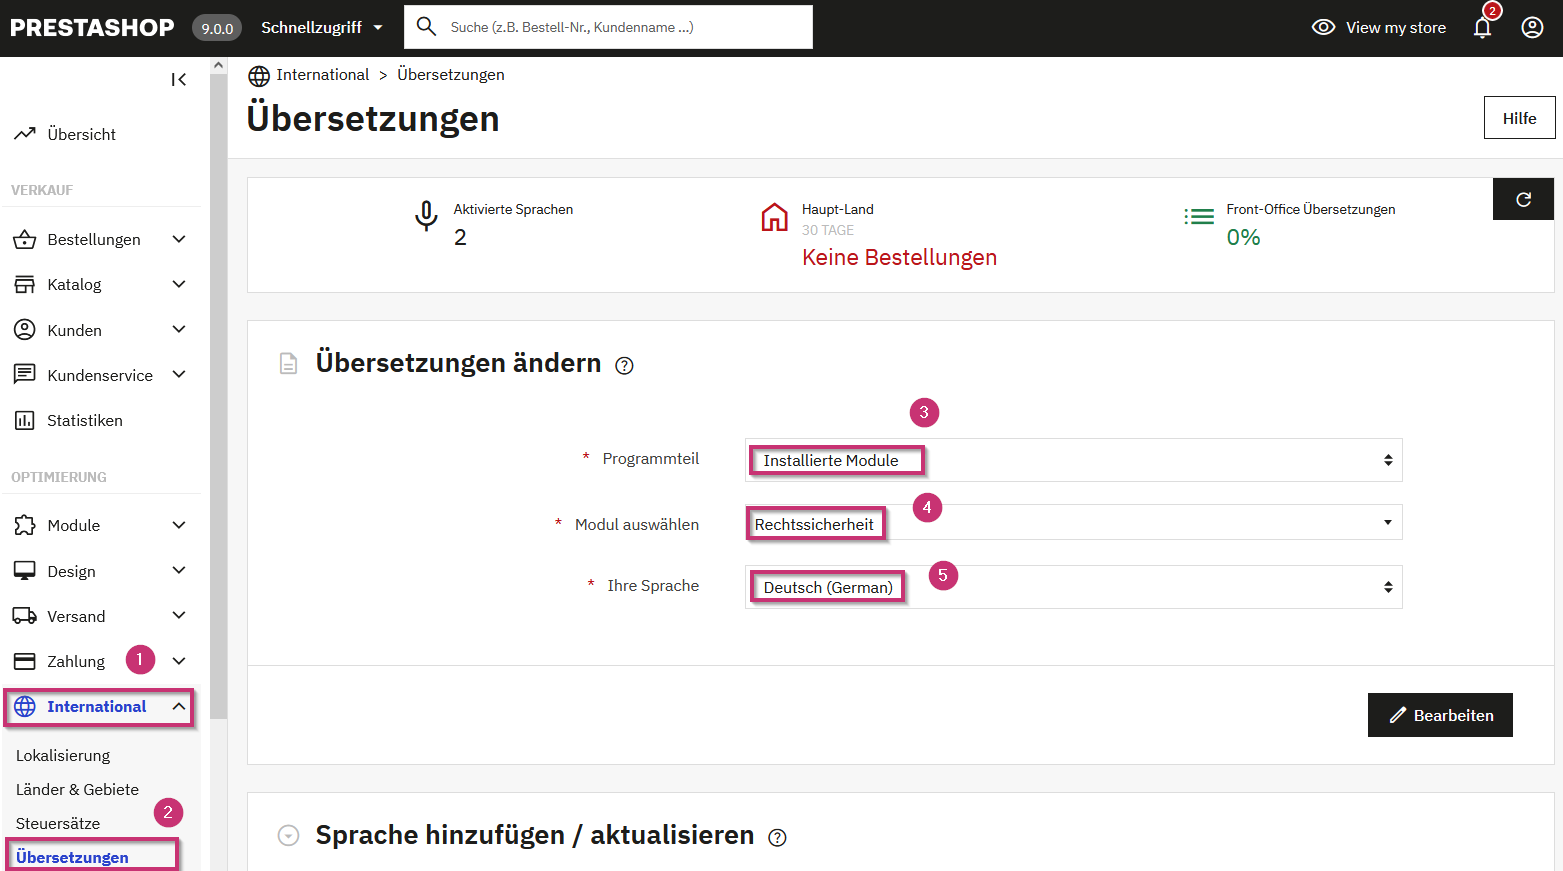This screenshot has height=871, width=1563.
Task: Open the user profile account icon
Action: 1531,28
